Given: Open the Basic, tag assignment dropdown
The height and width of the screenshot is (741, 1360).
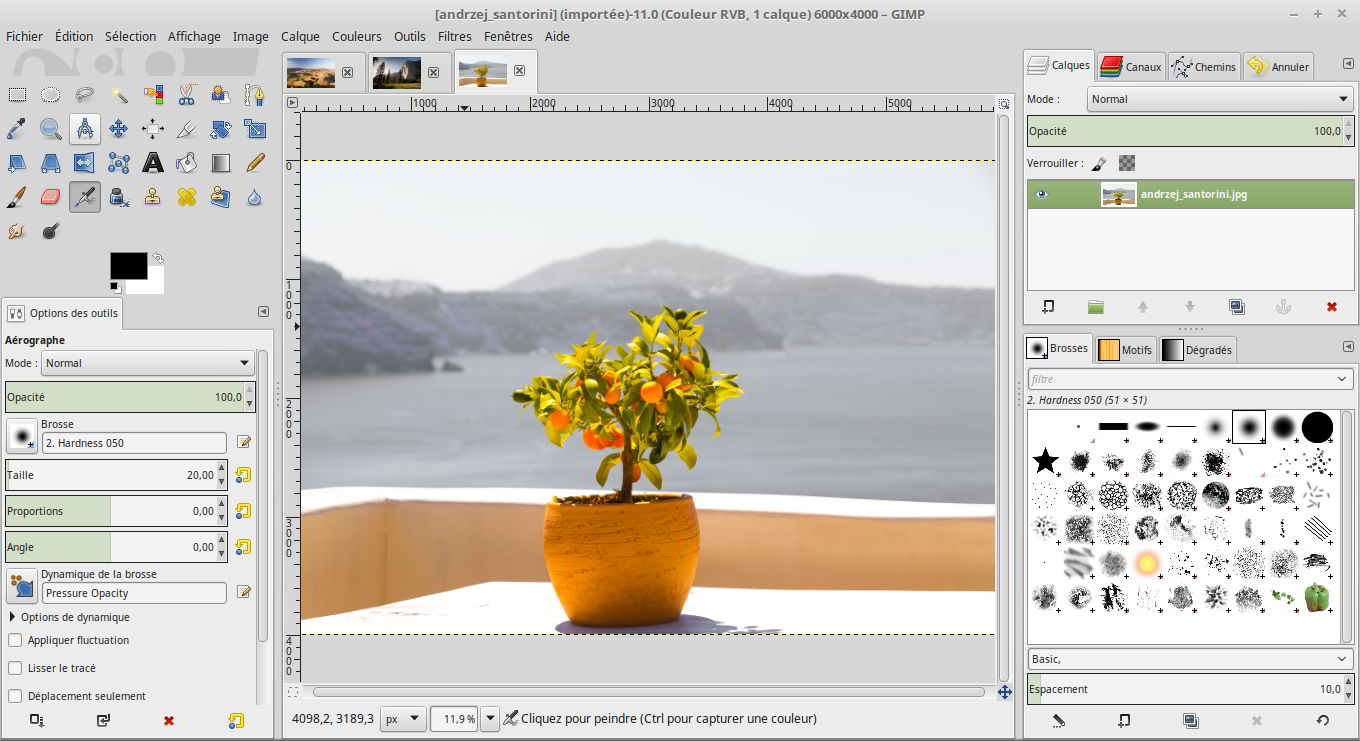Looking at the screenshot, I should (1343, 659).
